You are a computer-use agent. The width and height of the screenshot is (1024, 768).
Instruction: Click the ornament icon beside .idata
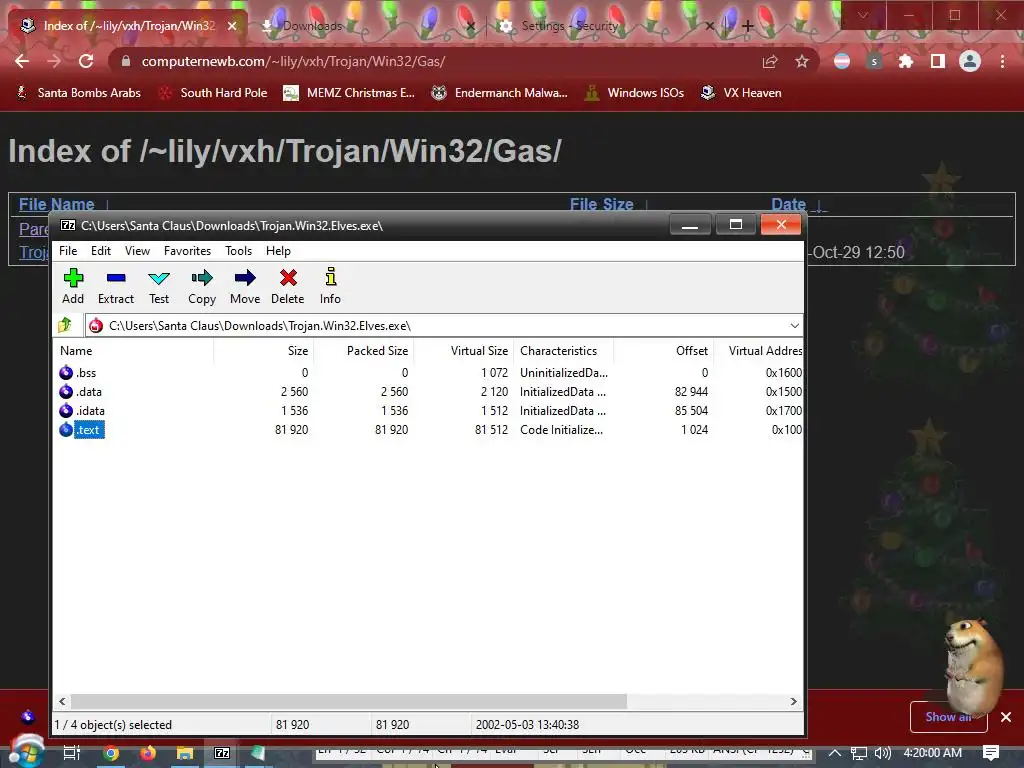coord(66,410)
